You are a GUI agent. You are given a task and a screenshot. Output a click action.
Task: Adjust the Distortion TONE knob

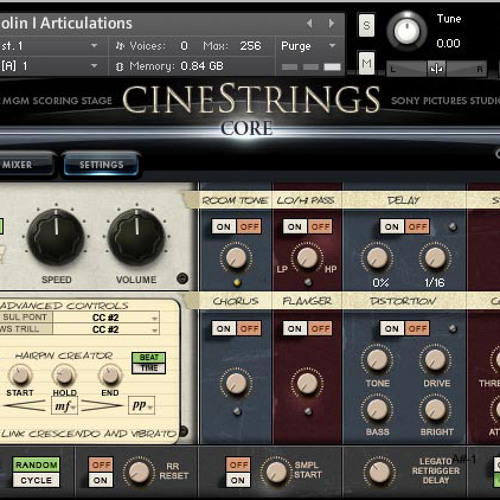377,360
